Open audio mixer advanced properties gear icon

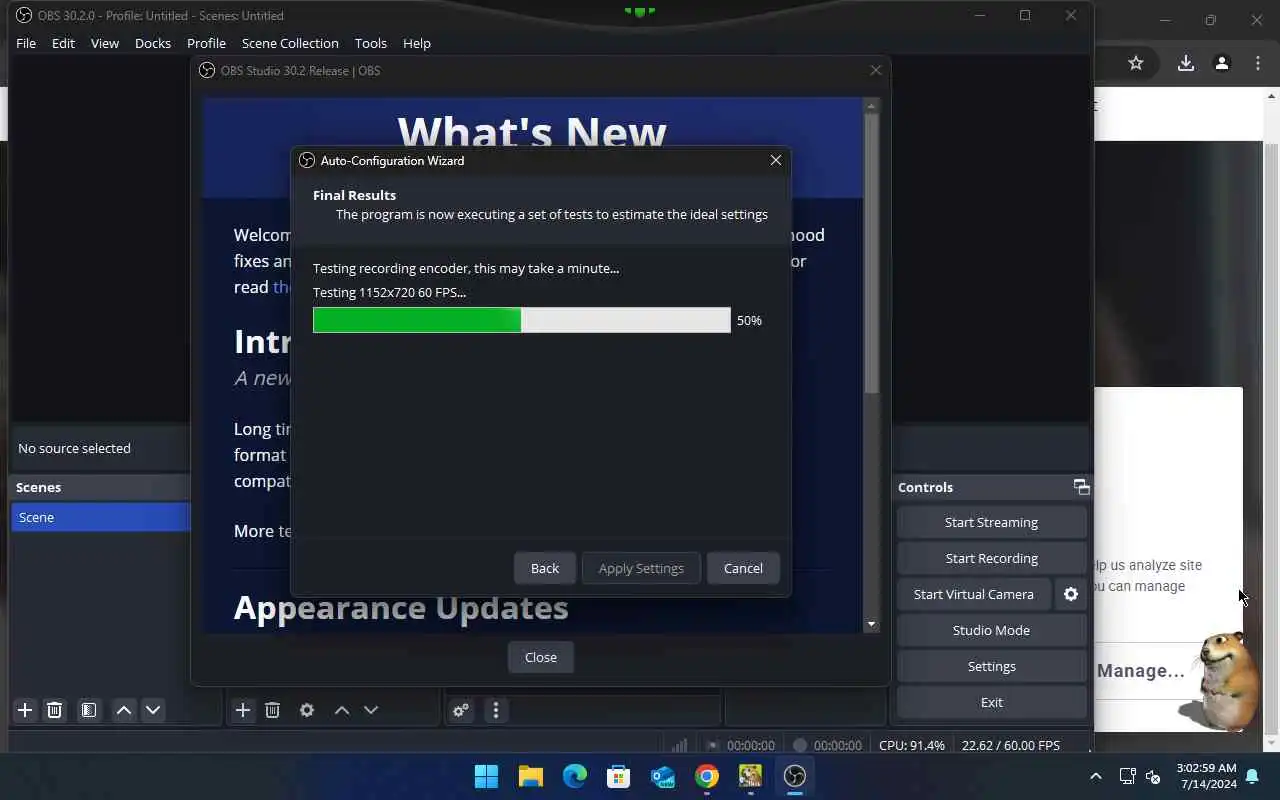(461, 710)
